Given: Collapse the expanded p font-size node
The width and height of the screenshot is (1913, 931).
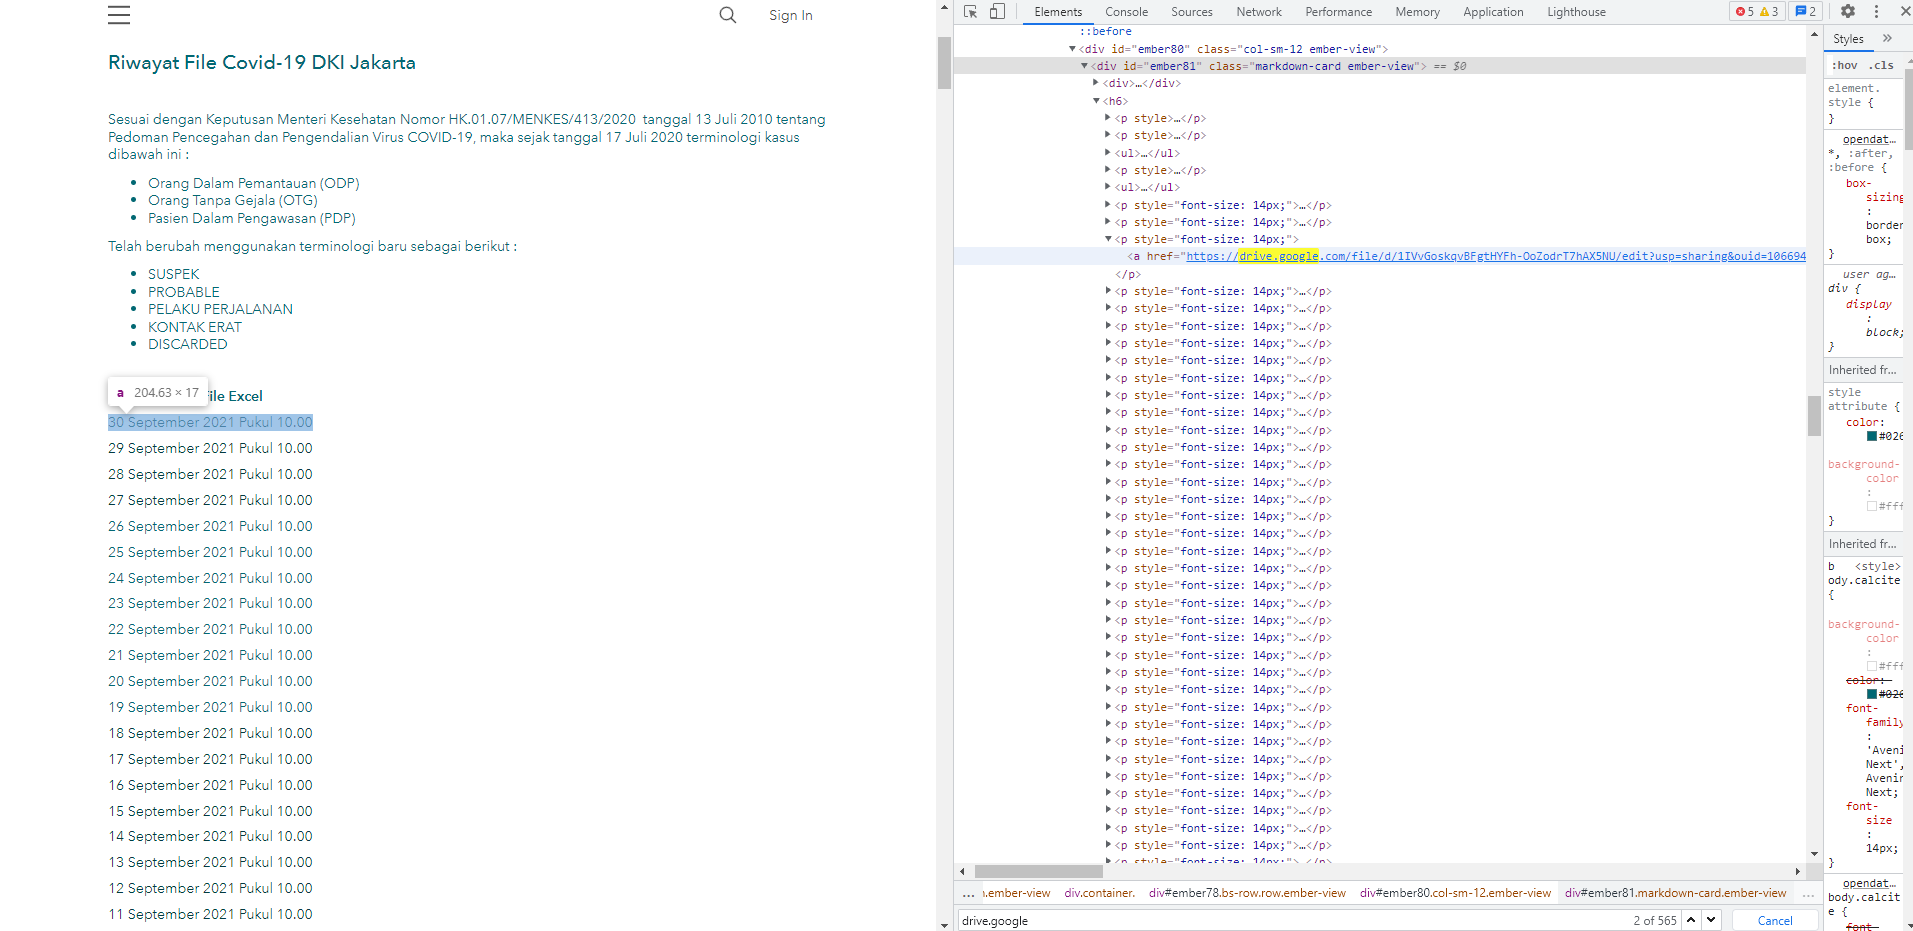Looking at the screenshot, I should (x=1108, y=239).
